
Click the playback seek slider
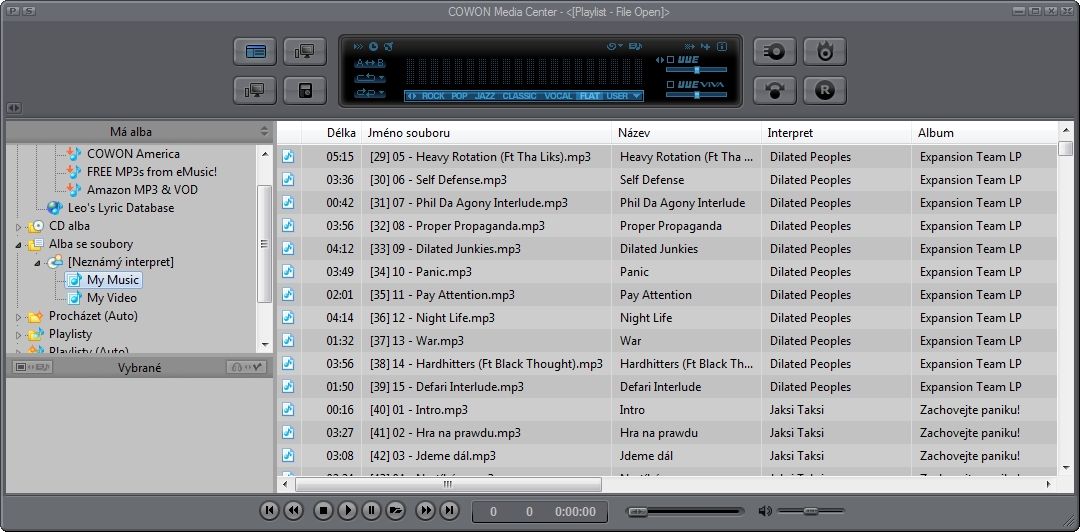pyautogui.click(x=685, y=511)
